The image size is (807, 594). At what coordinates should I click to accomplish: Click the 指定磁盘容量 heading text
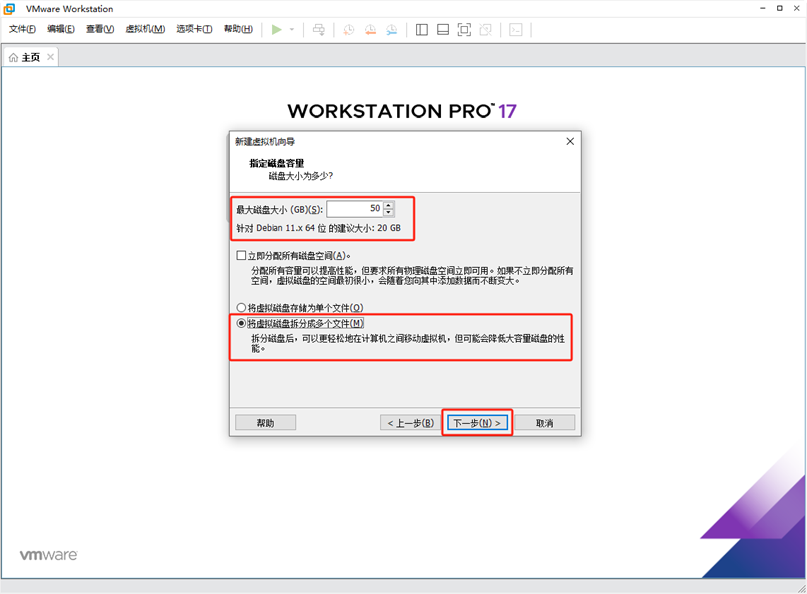coord(276,163)
